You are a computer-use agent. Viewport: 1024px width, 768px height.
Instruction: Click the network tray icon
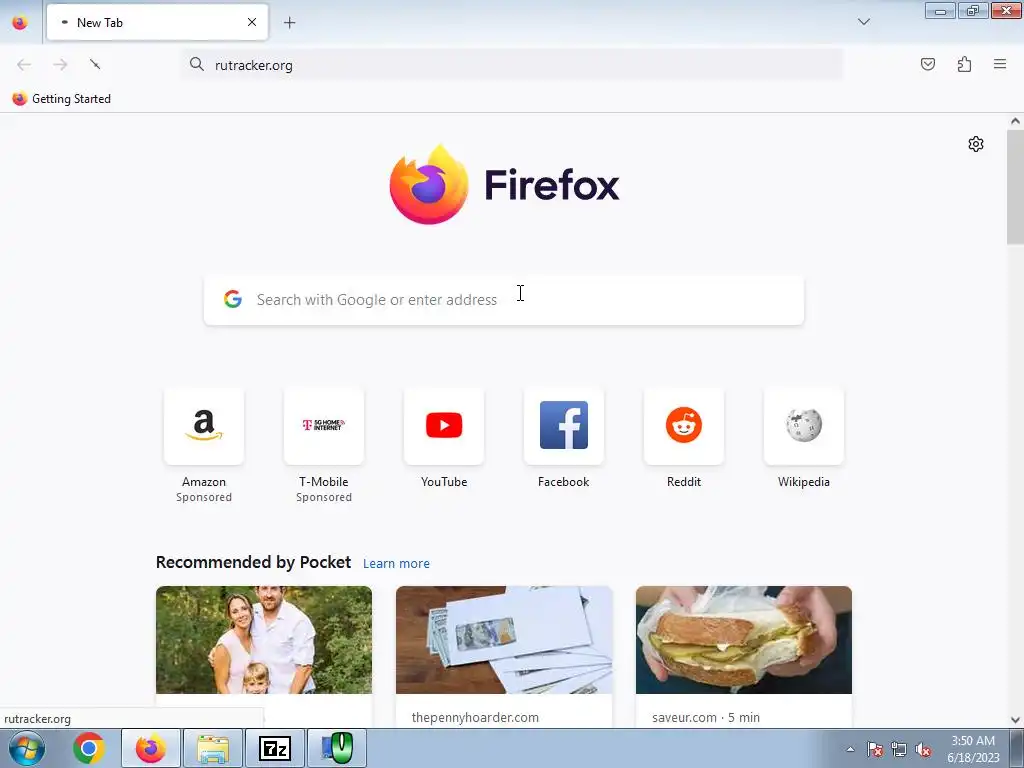click(899, 750)
